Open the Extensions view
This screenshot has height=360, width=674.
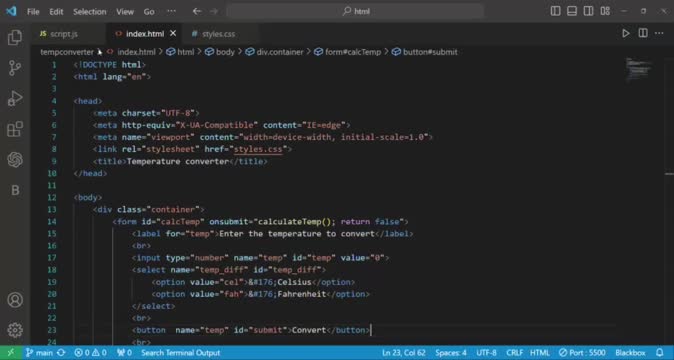click(x=15, y=129)
